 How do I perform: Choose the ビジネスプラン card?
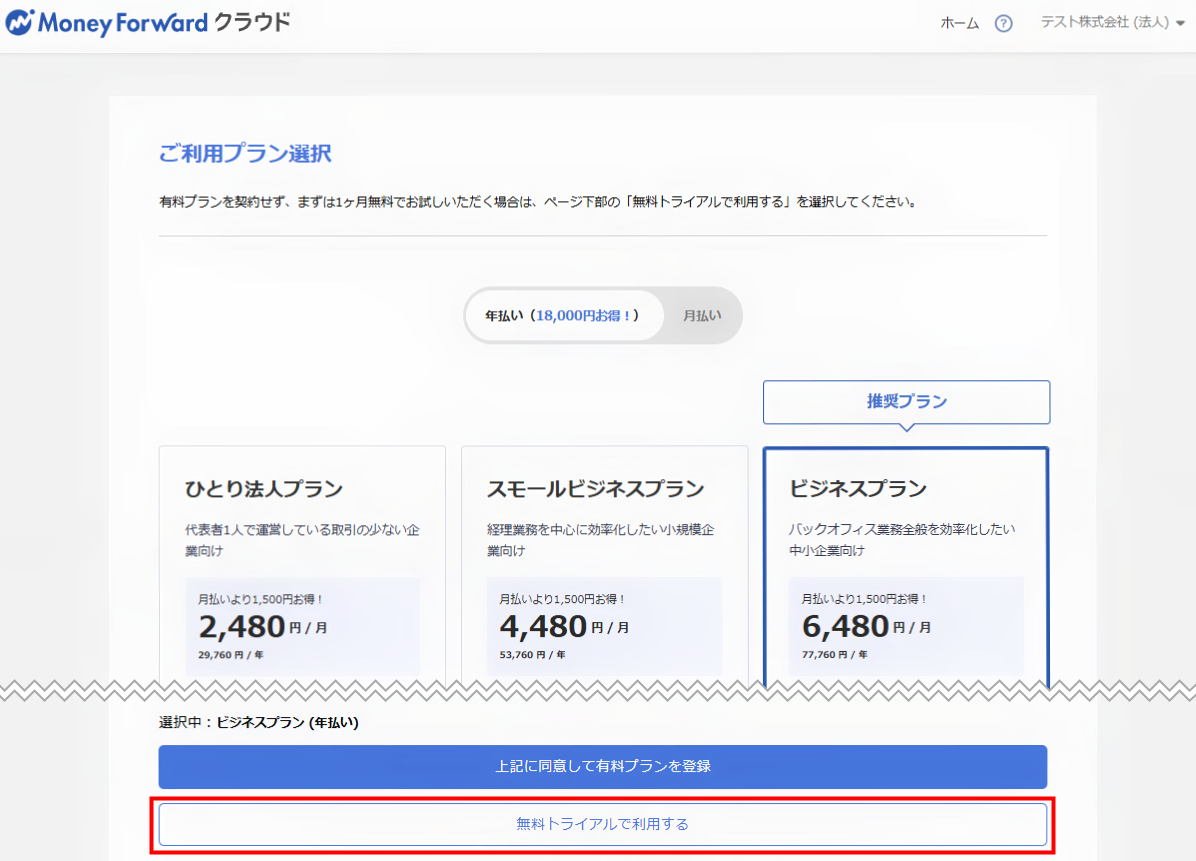[906, 567]
